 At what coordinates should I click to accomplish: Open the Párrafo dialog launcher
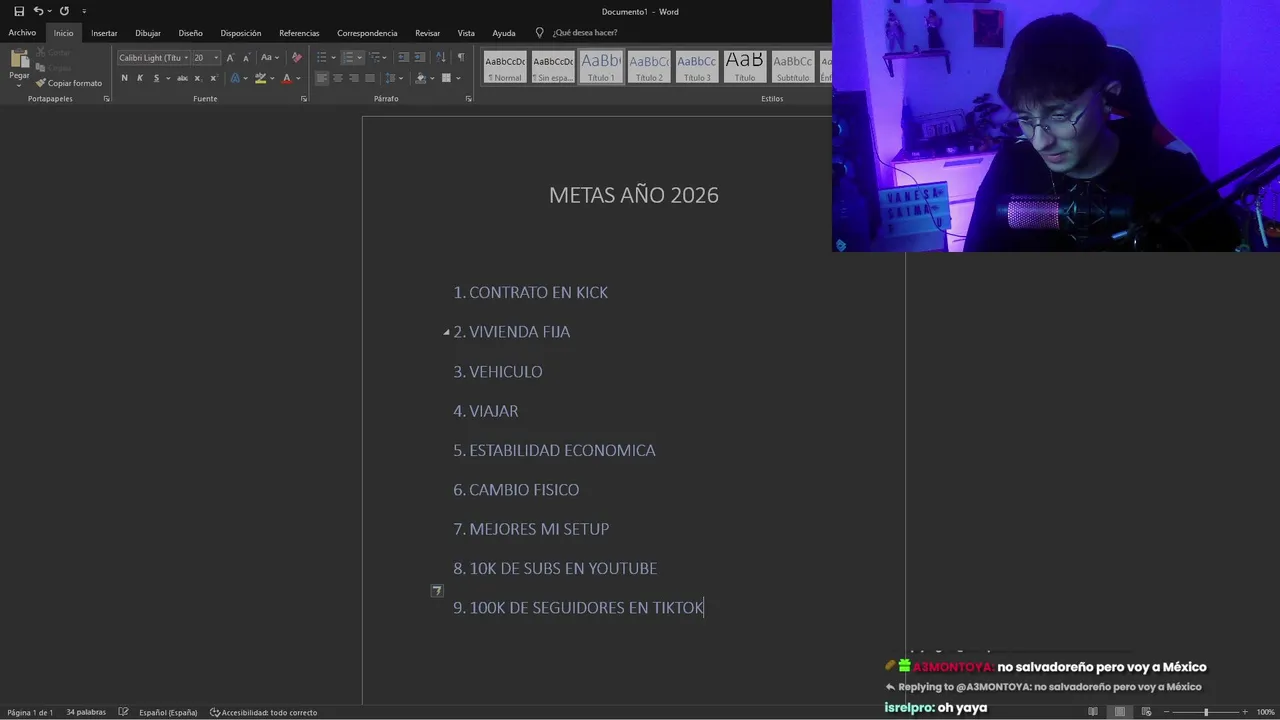(468, 99)
